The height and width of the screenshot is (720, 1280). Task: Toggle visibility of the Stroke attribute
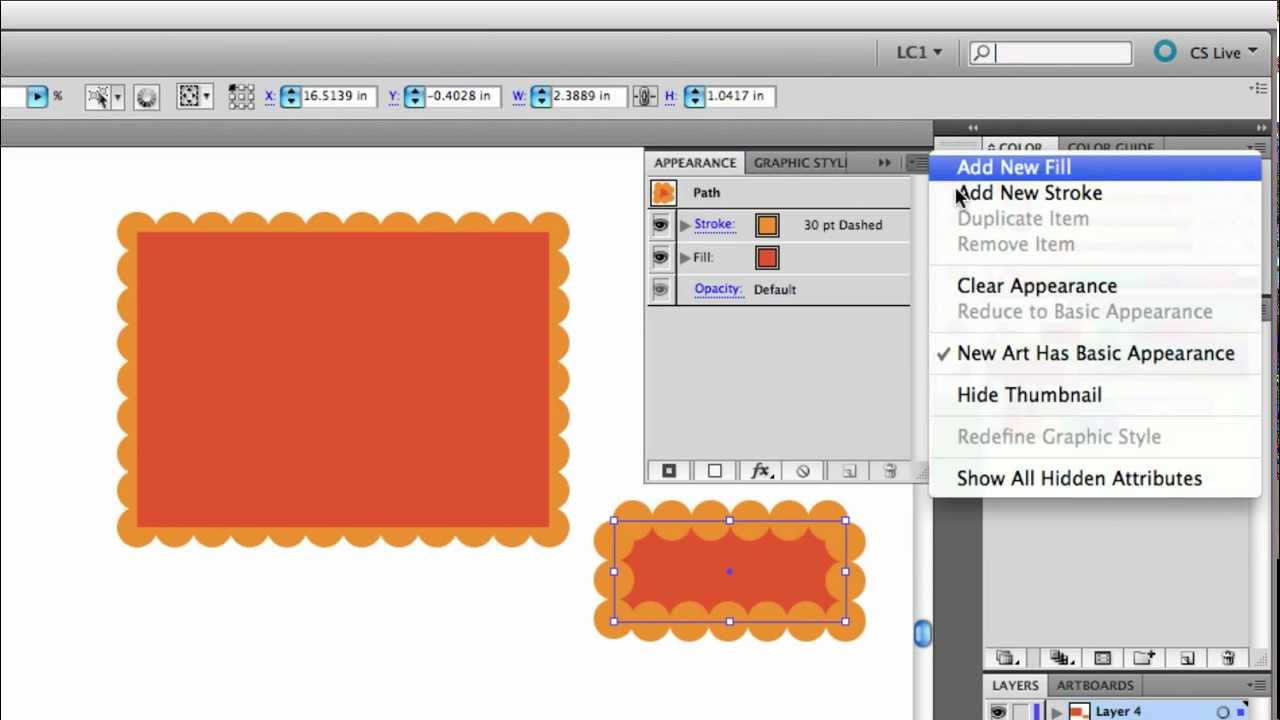point(660,224)
